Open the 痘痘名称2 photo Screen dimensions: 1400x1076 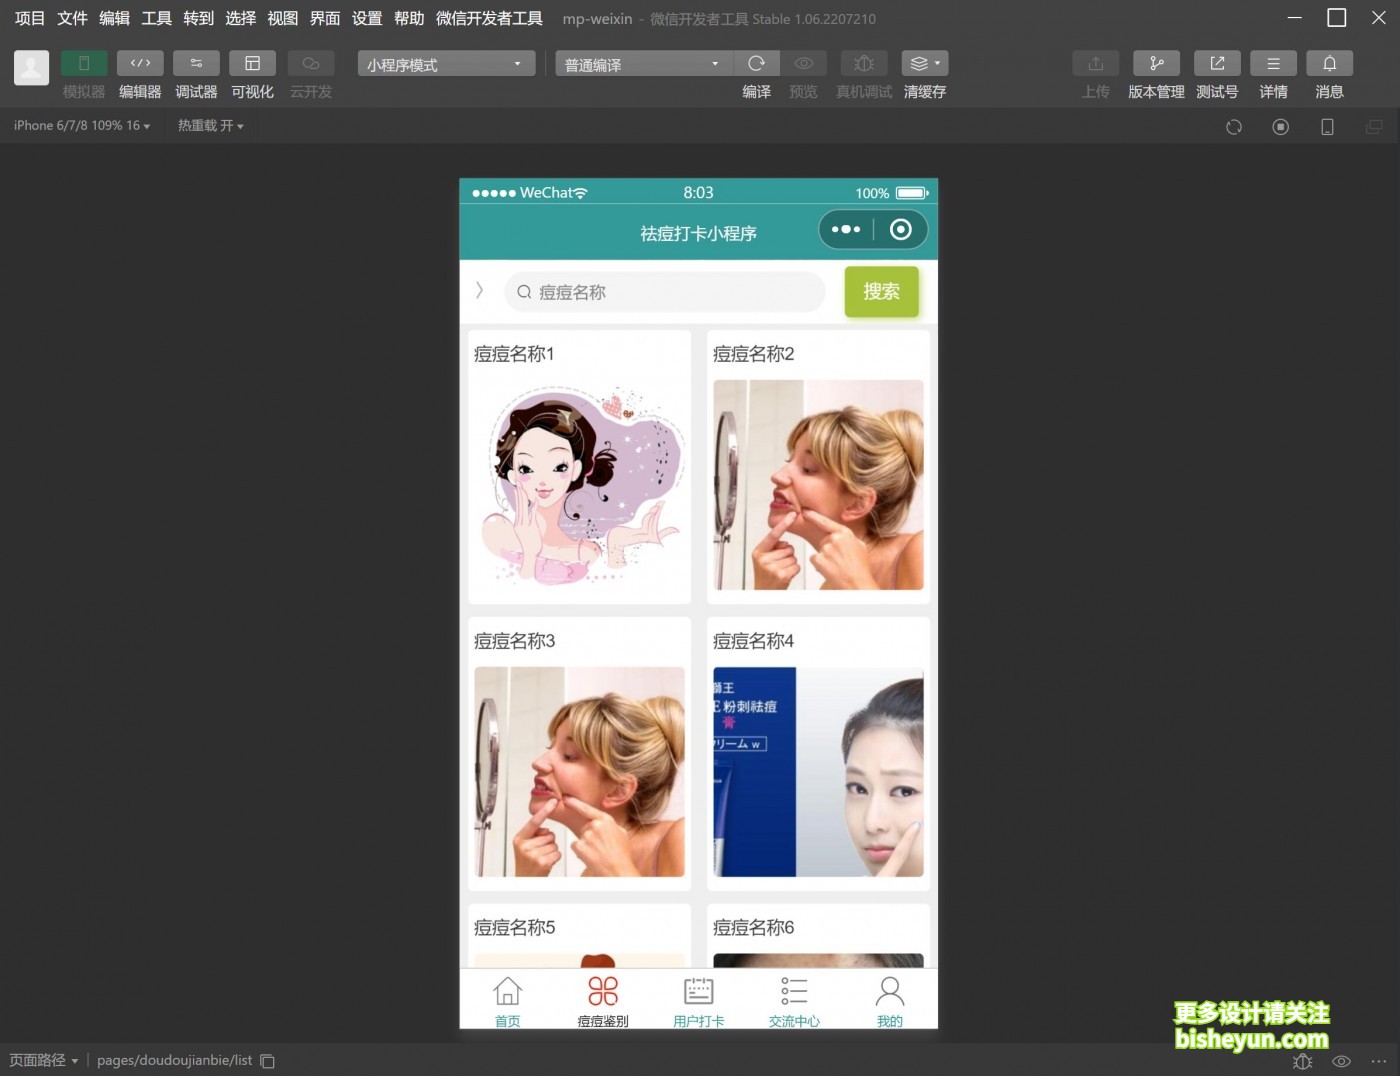[x=818, y=485]
